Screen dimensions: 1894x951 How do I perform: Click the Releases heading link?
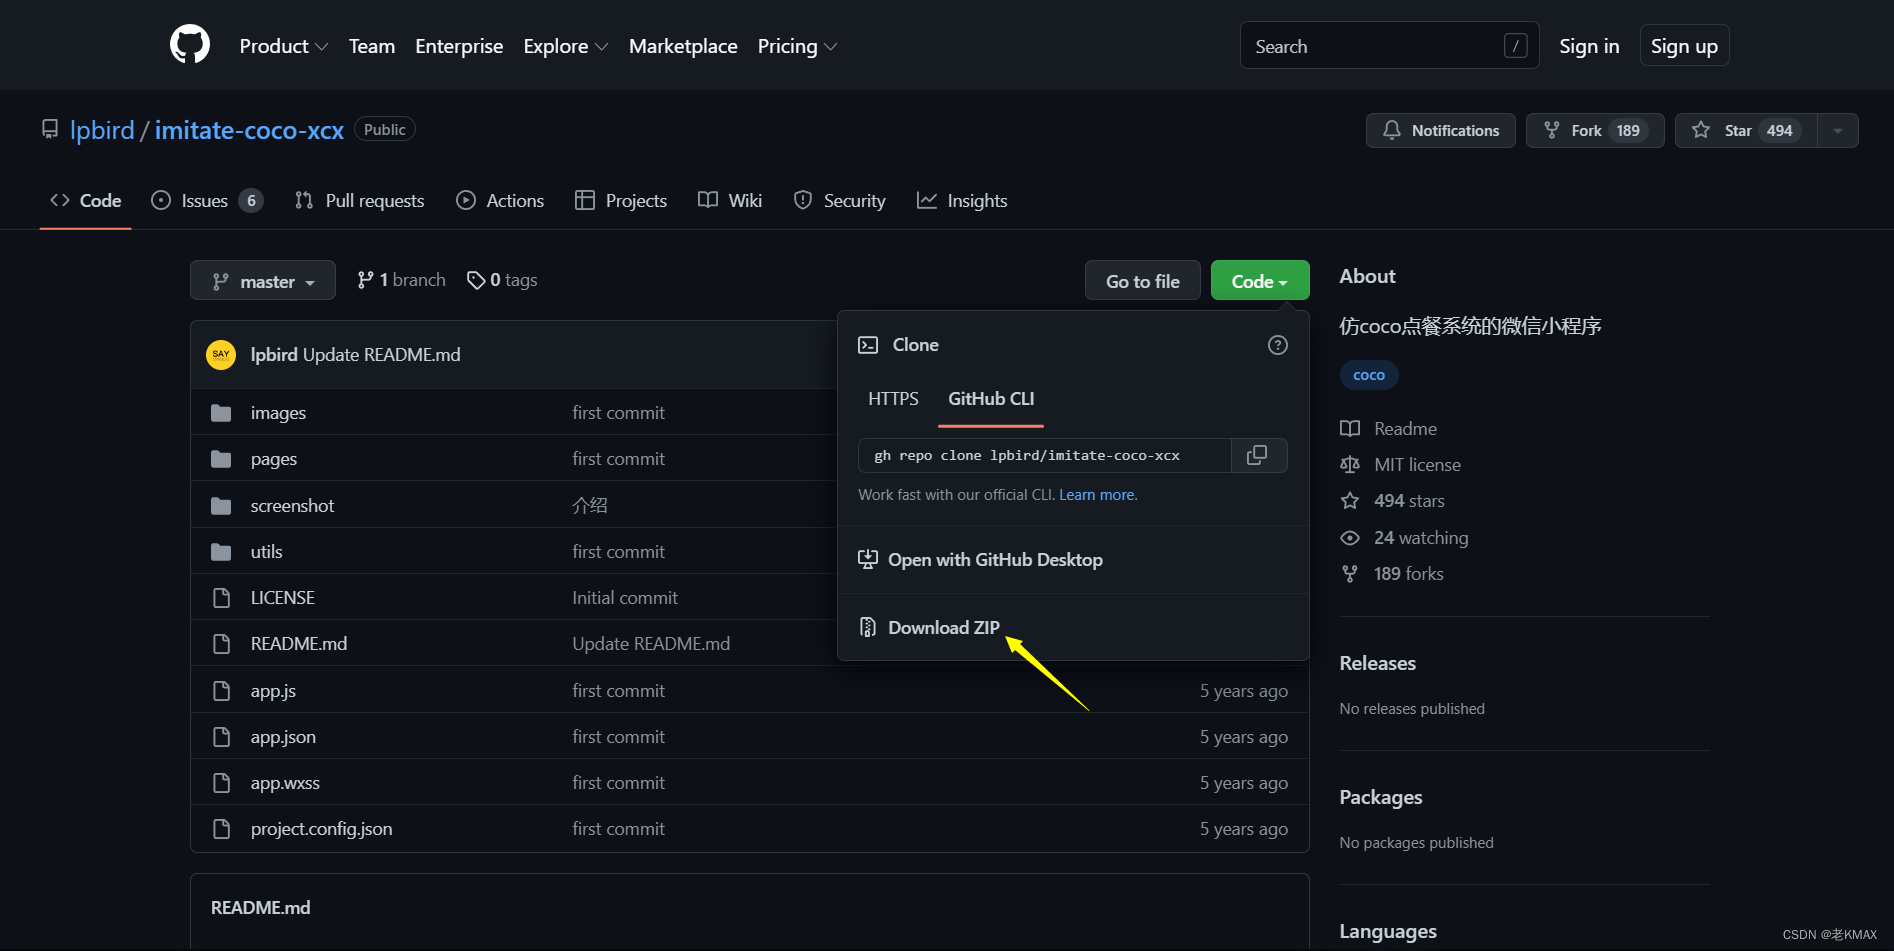[x=1377, y=663]
